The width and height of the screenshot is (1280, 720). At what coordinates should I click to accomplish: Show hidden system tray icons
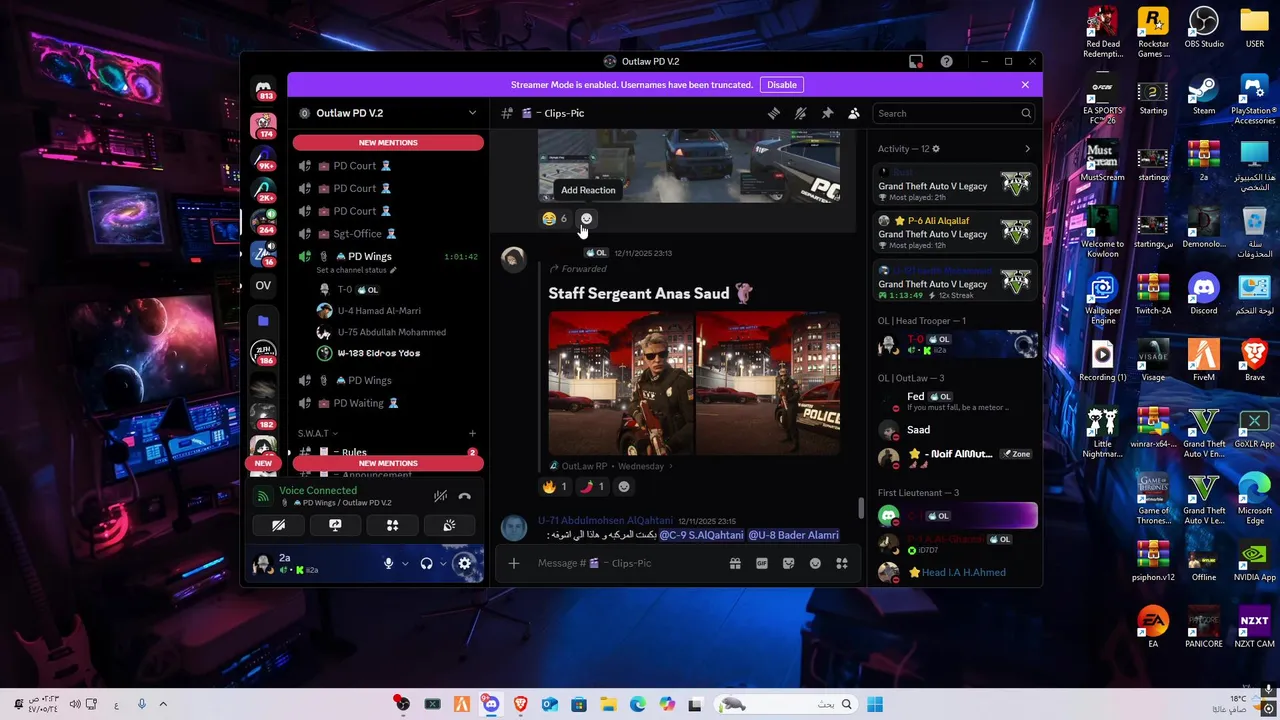(163, 704)
